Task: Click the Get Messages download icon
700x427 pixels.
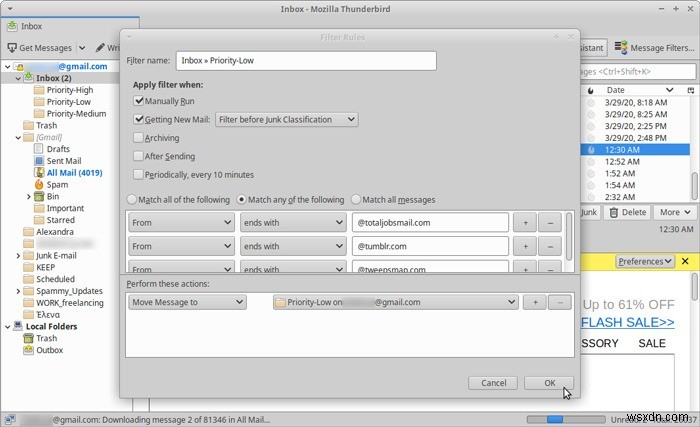Action: (12, 47)
